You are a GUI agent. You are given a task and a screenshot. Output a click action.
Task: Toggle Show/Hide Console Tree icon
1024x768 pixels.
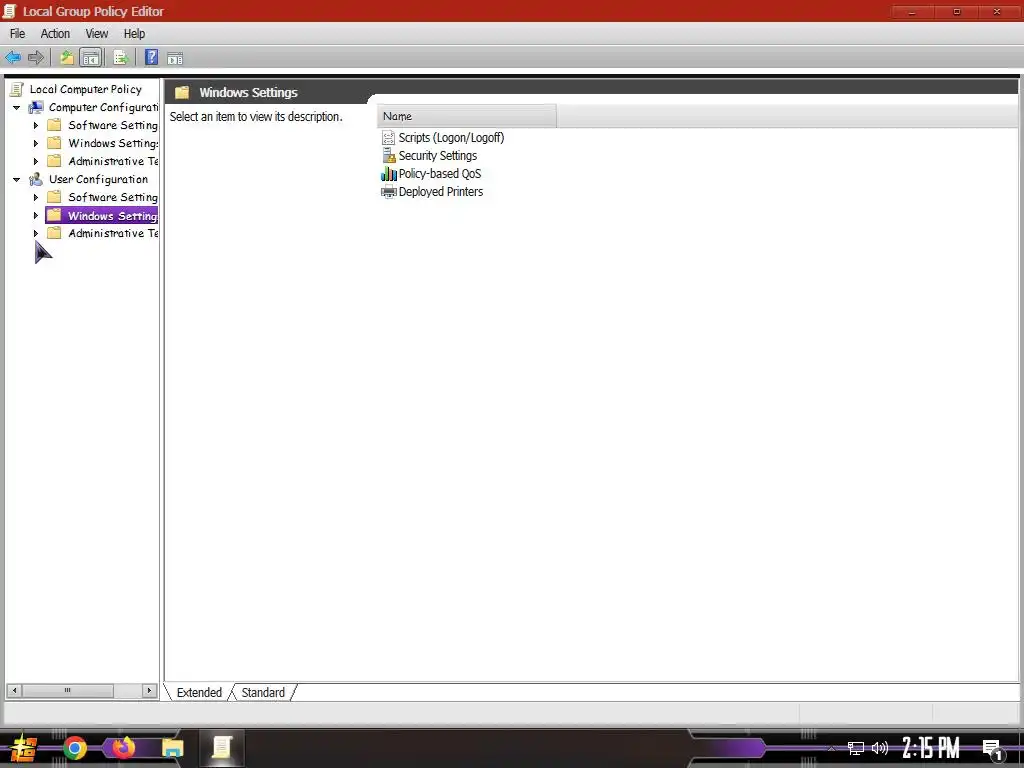click(91, 58)
